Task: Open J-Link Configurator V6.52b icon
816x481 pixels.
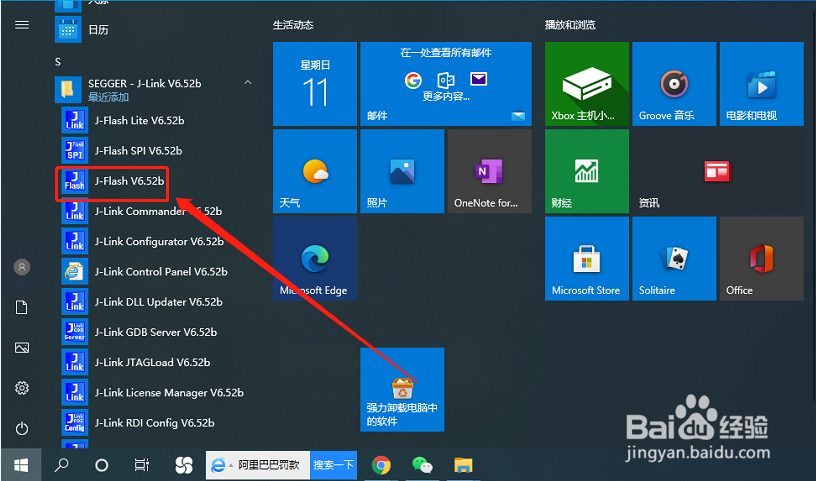Action: pyautogui.click(x=74, y=241)
